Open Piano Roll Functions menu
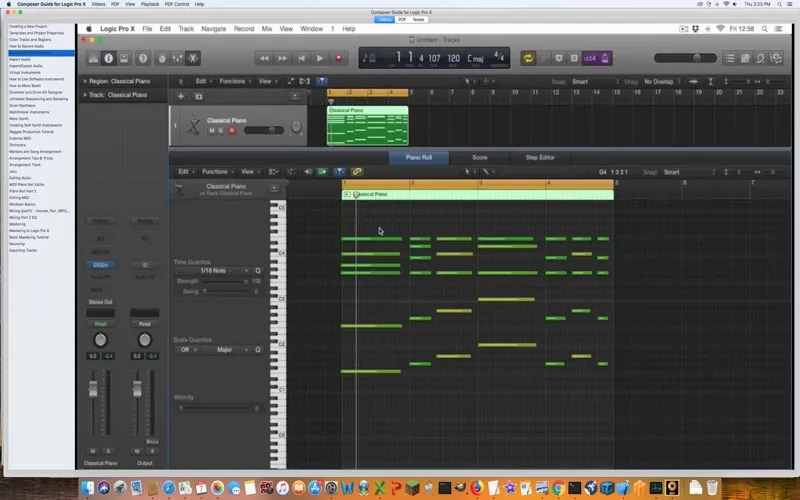This screenshot has width=800, height=500. tap(218, 172)
